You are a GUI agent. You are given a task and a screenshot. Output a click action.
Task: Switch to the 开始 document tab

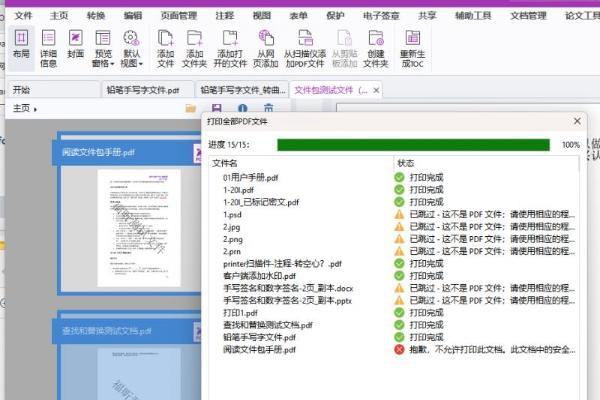[x=53, y=90]
